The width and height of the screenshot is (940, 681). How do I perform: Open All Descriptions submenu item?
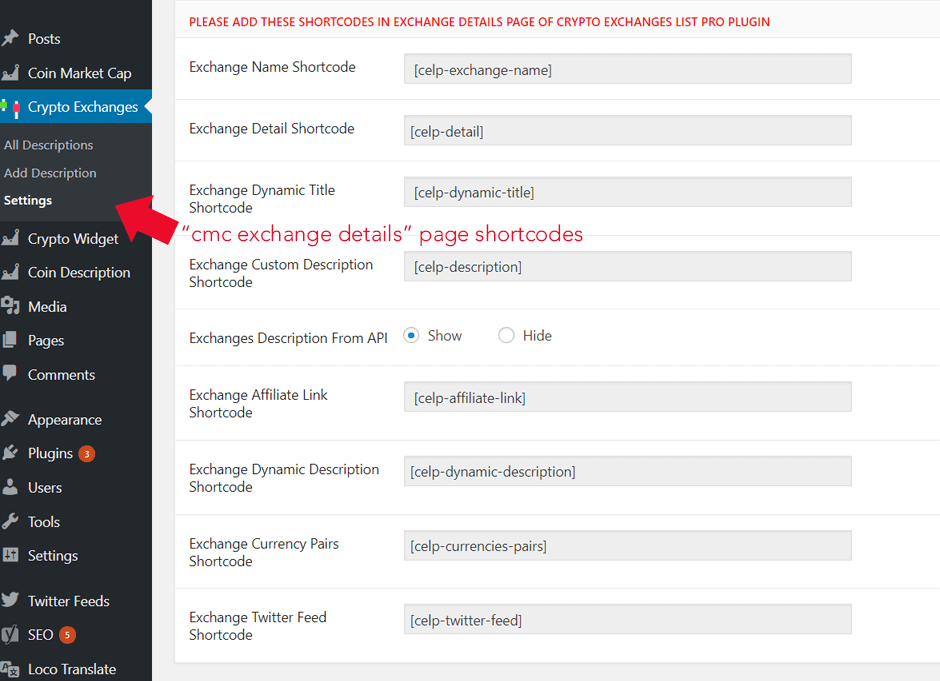point(48,145)
